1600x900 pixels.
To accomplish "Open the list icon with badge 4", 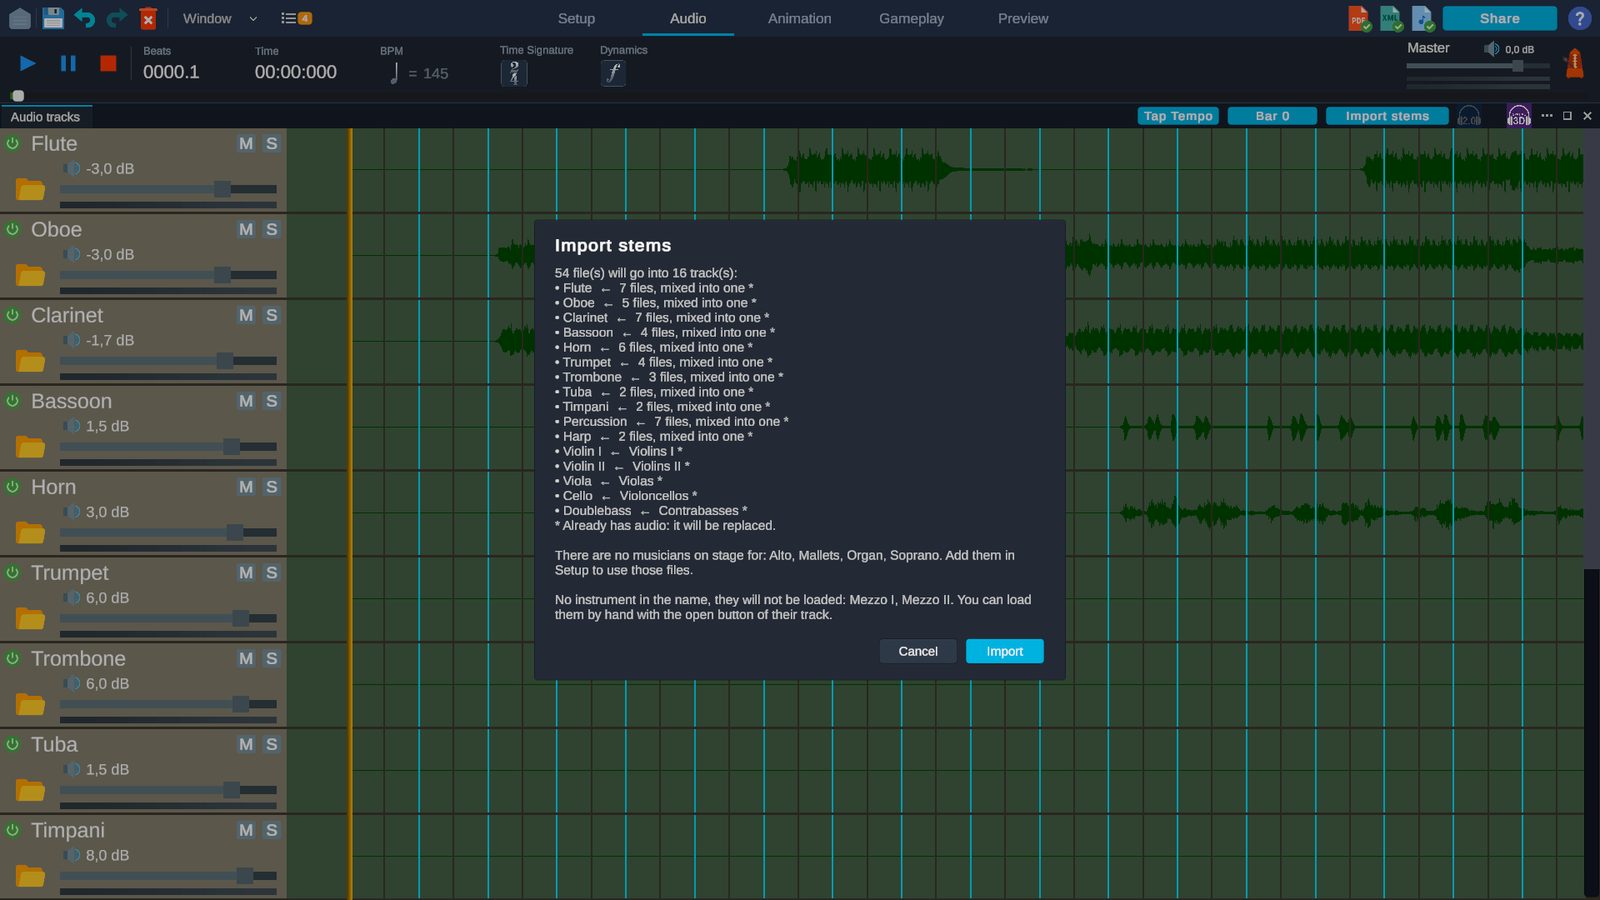I will coord(296,18).
